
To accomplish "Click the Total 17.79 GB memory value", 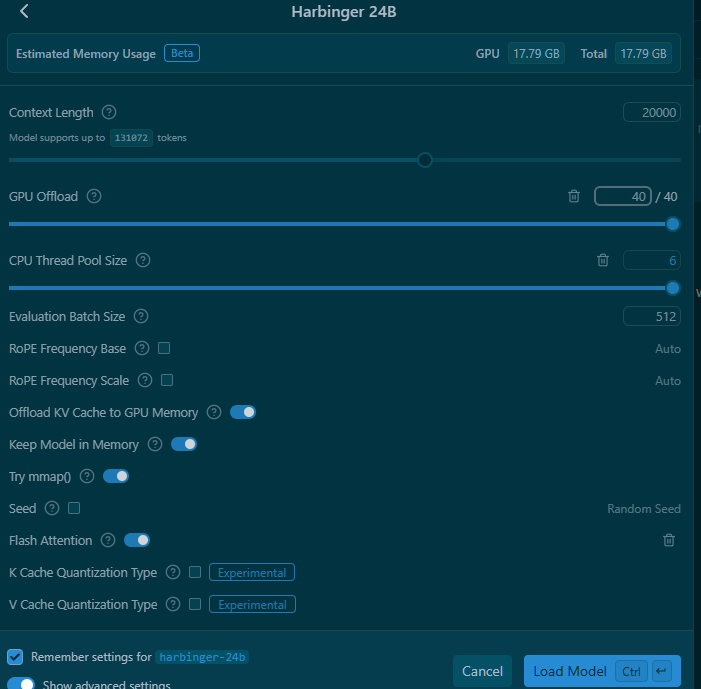I will [x=643, y=54].
